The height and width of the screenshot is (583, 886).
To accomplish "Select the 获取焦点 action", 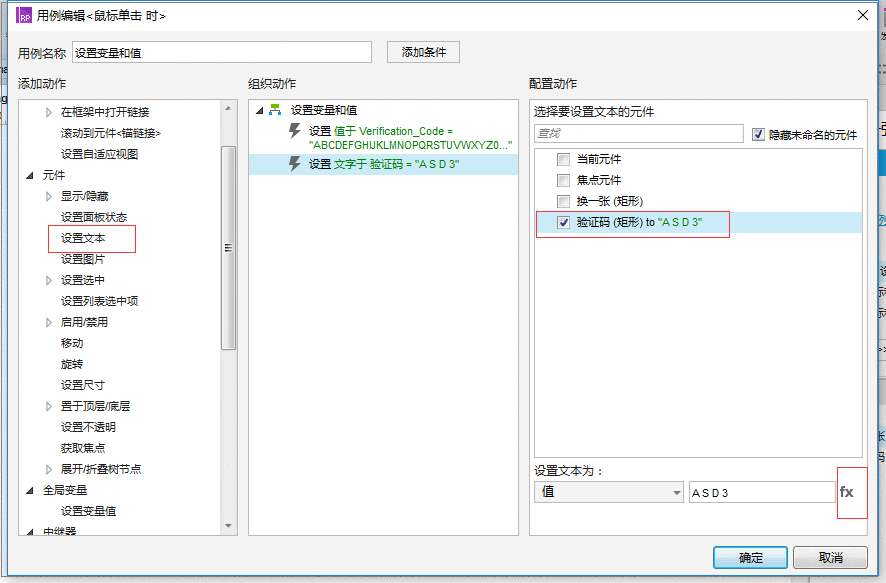I will pyautogui.click(x=83, y=448).
